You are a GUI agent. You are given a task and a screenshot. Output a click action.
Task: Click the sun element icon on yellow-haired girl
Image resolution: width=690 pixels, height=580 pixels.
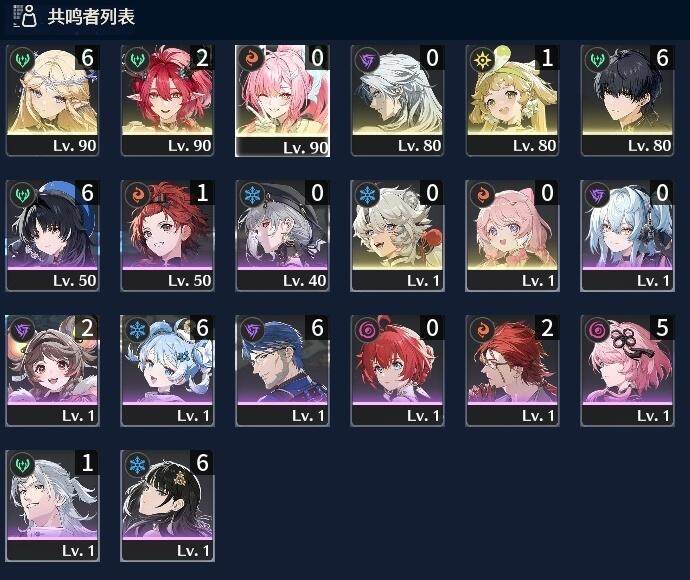point(482,60)
